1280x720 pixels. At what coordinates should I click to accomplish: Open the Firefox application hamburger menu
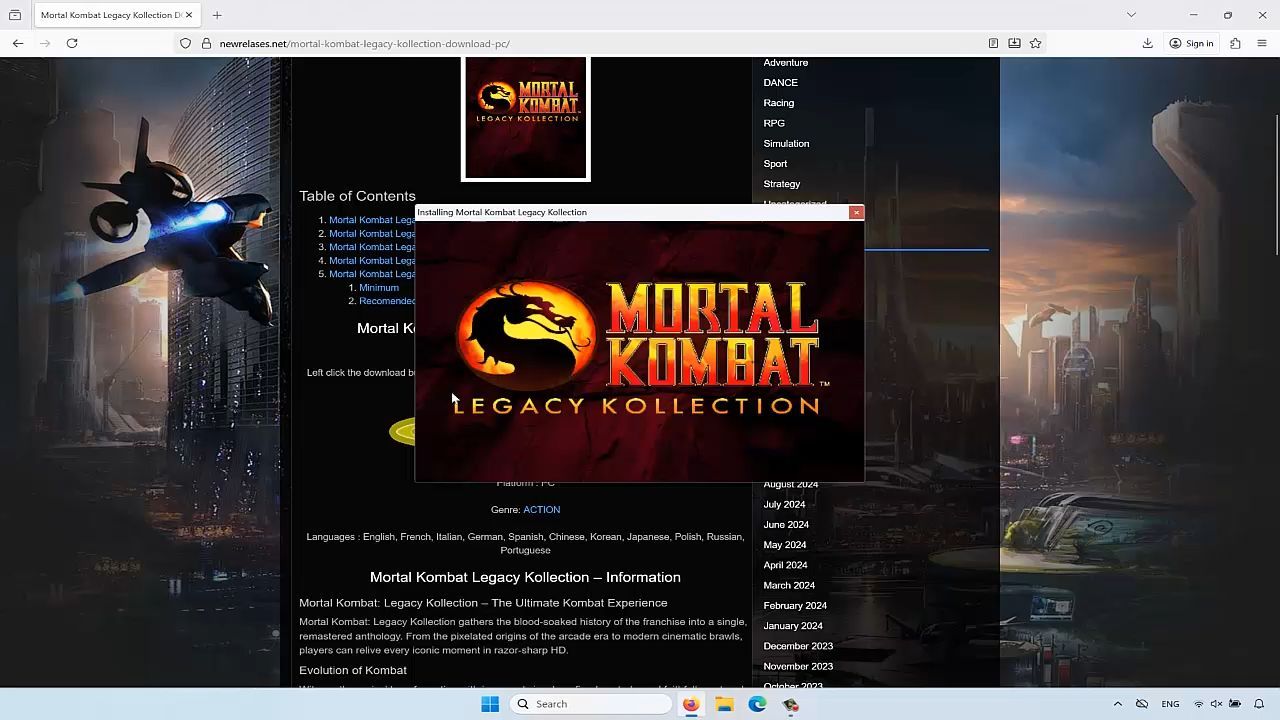point(1261,43)
